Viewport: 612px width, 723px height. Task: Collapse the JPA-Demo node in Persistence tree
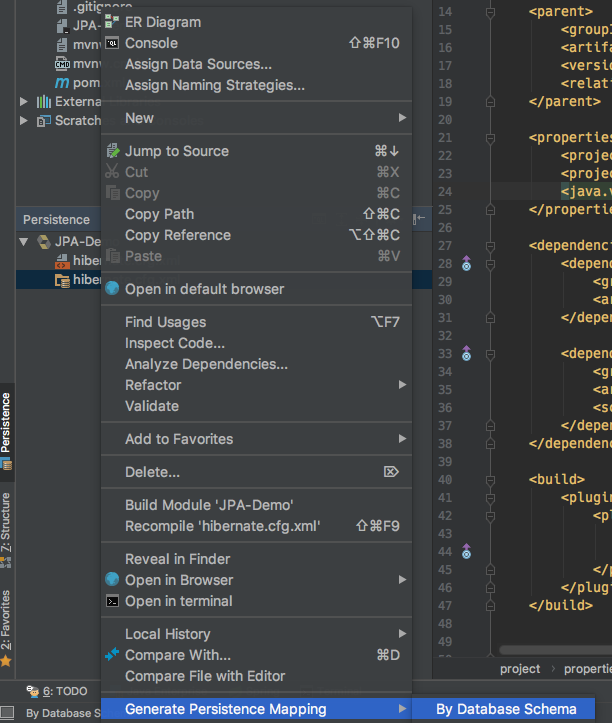pyautogui.click(x=24, y=242)
